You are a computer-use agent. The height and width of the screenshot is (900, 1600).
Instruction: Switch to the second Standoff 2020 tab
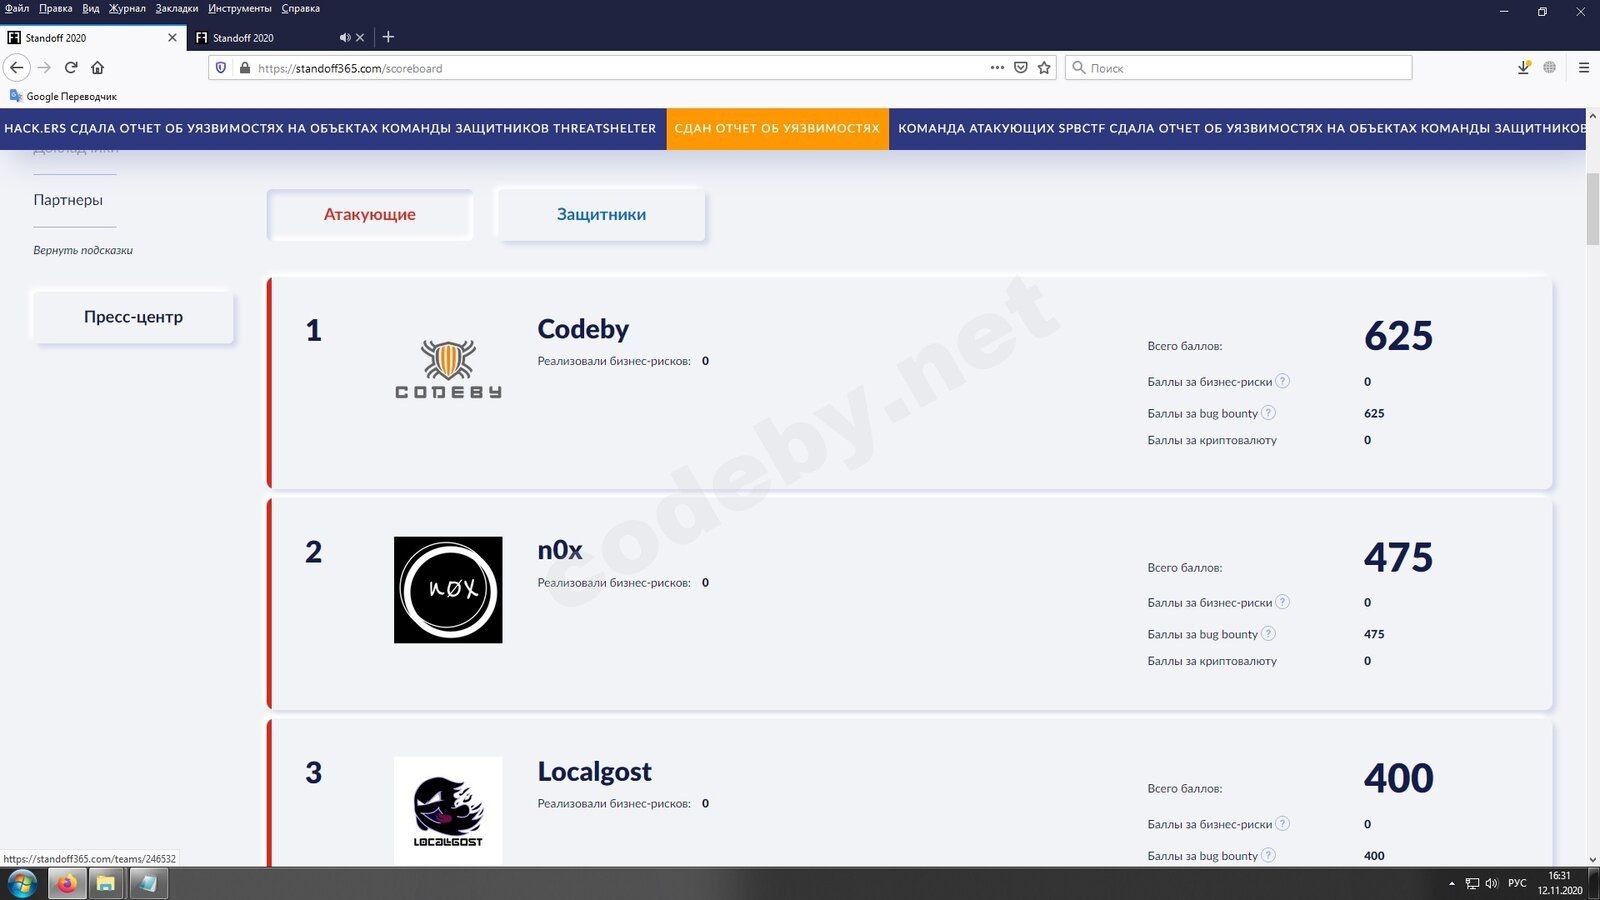click(280, 38)
